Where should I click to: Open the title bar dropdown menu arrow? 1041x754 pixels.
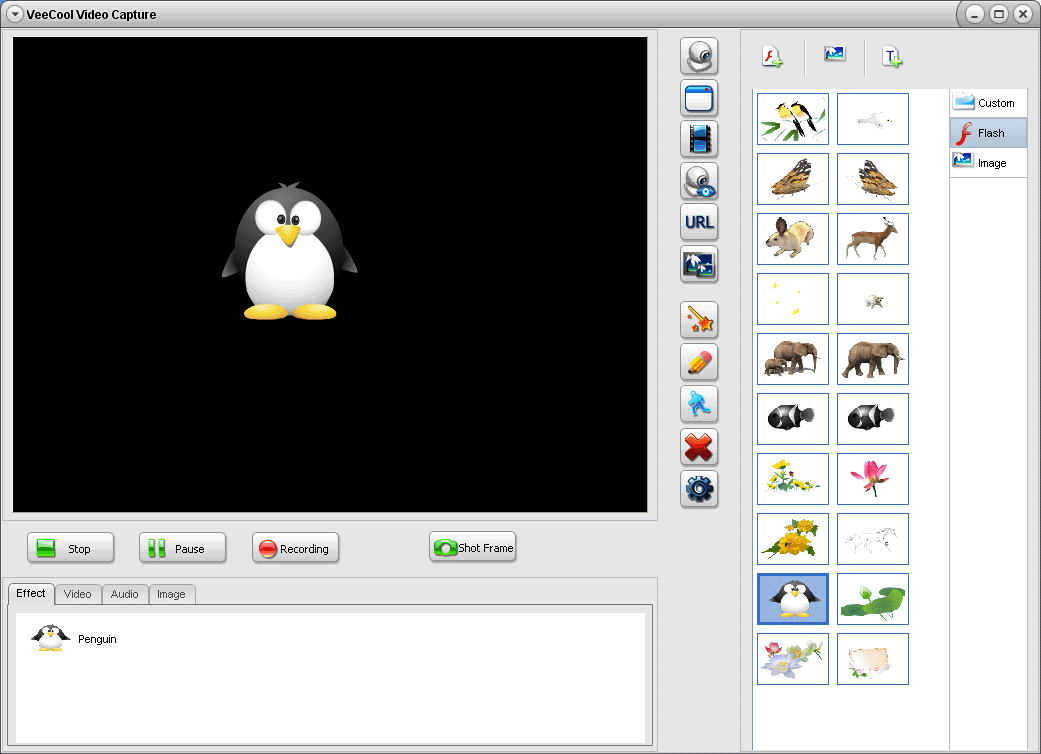tap(15, 14)
